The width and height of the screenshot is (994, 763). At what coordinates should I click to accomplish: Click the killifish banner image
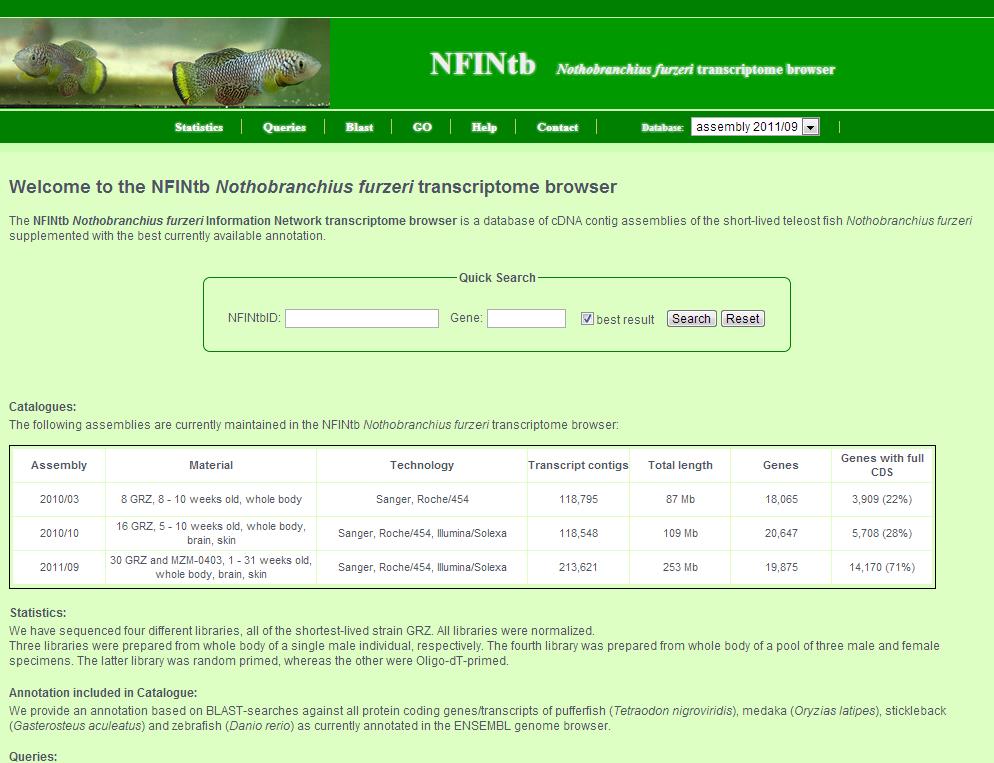point(165,63)
